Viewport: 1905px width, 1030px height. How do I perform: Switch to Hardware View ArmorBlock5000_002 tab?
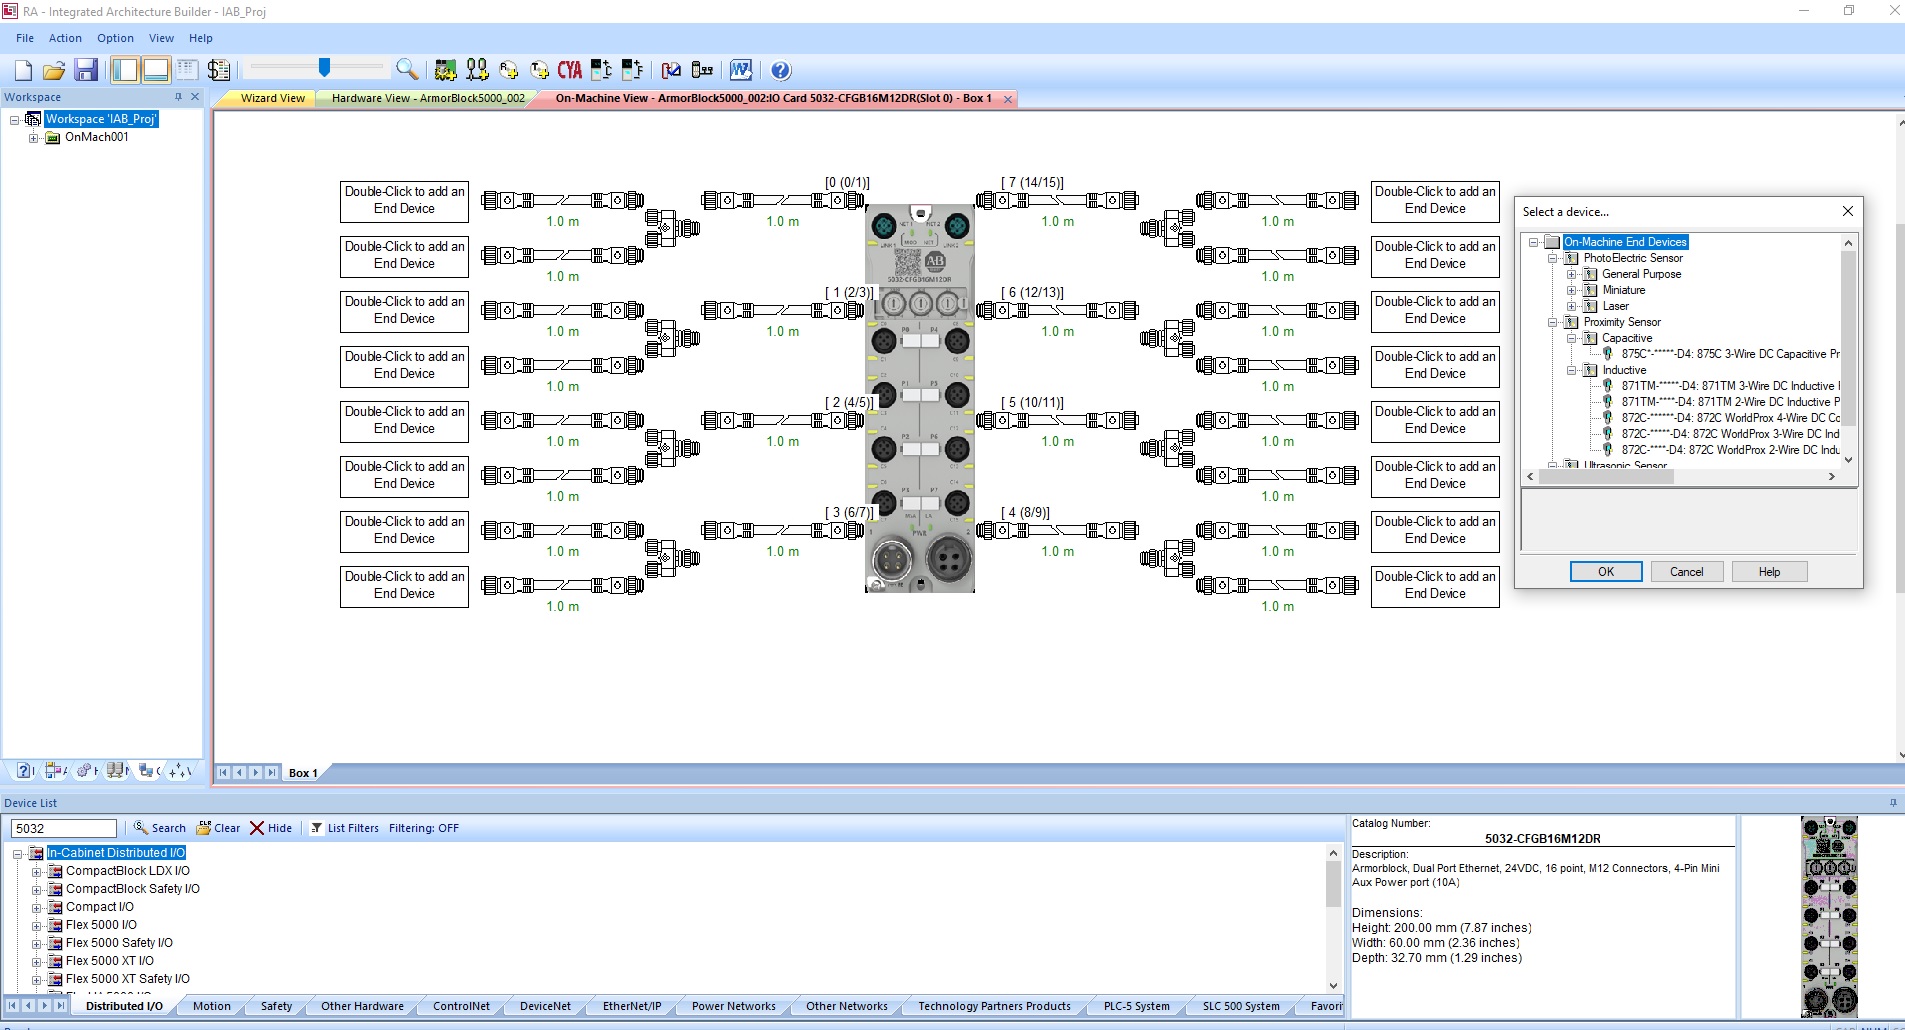pyautogui.click(x=428, y=98)
